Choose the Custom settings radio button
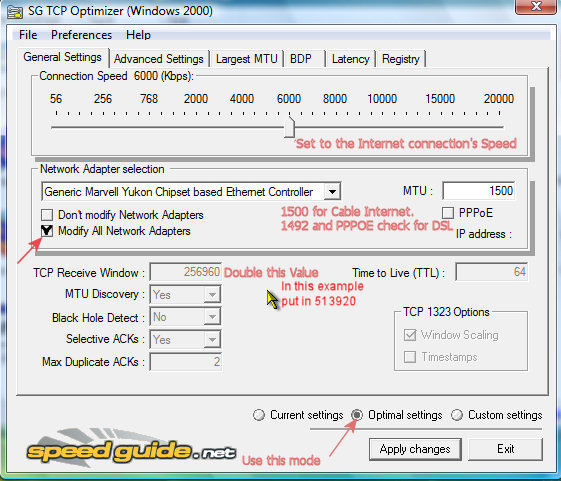 click(x=457, y=415)
